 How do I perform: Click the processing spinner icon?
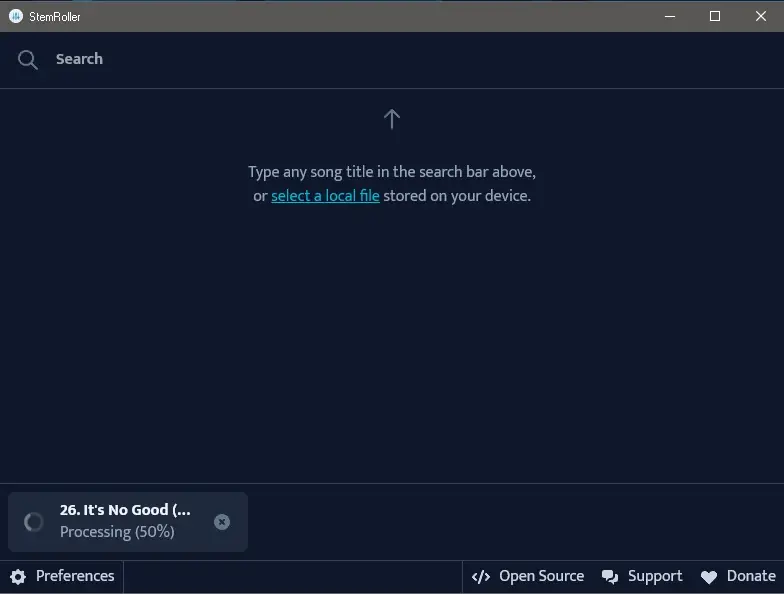point(34,522)
